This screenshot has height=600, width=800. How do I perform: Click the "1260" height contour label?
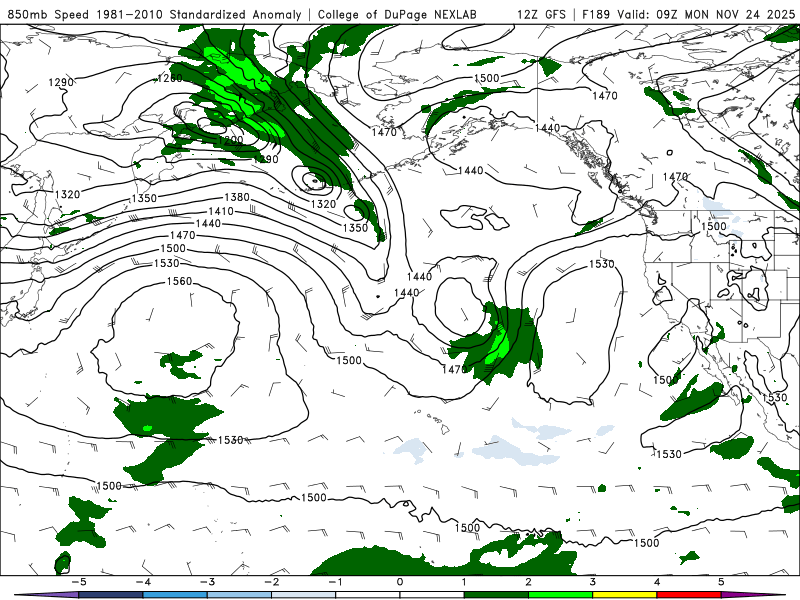(169, 78)
